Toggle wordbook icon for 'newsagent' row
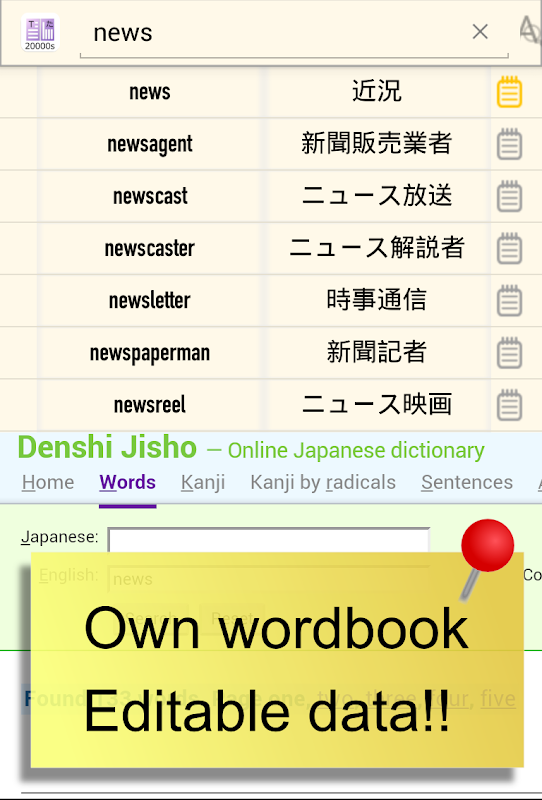542x800 pixels. (x=509, y=144)
